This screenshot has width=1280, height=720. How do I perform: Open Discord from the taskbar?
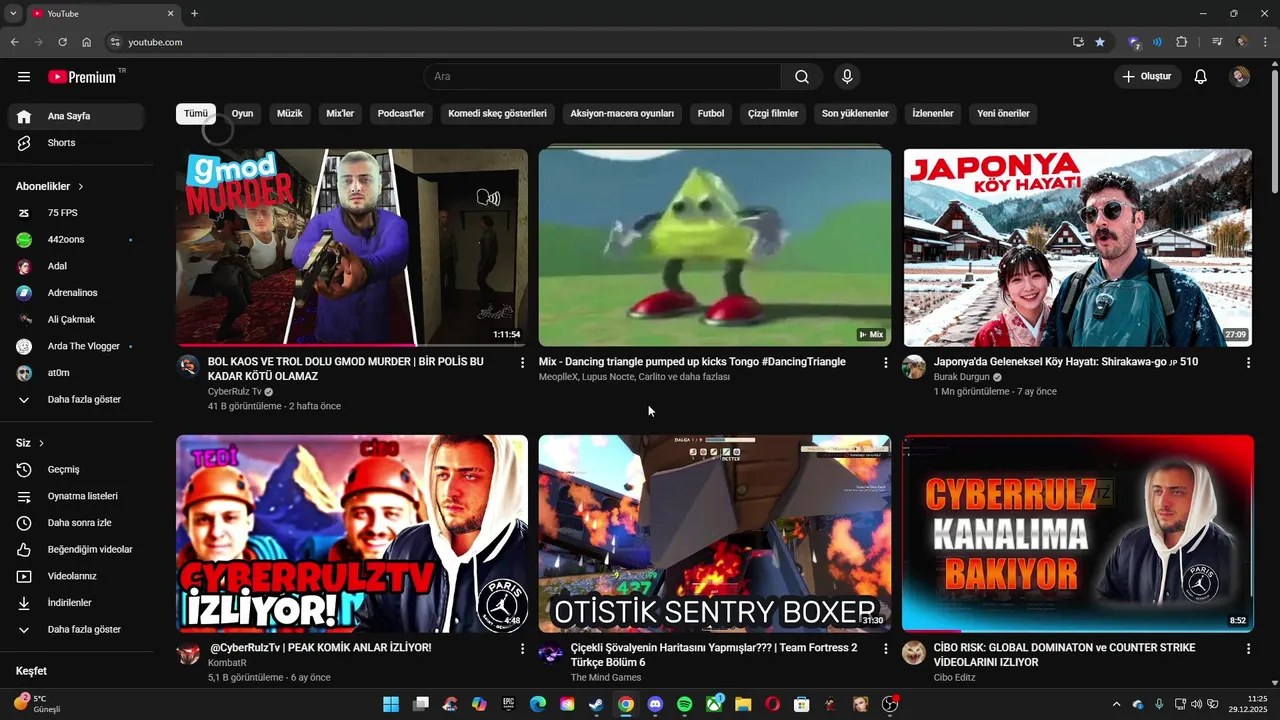coord(655,704)
